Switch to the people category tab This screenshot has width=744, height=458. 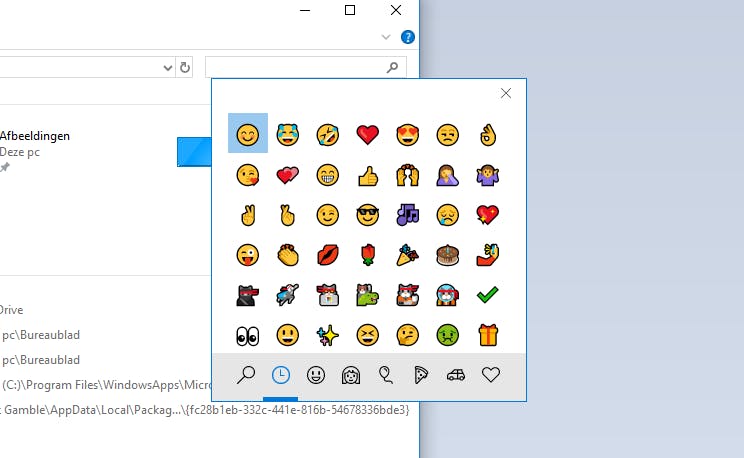pos(351,375)
